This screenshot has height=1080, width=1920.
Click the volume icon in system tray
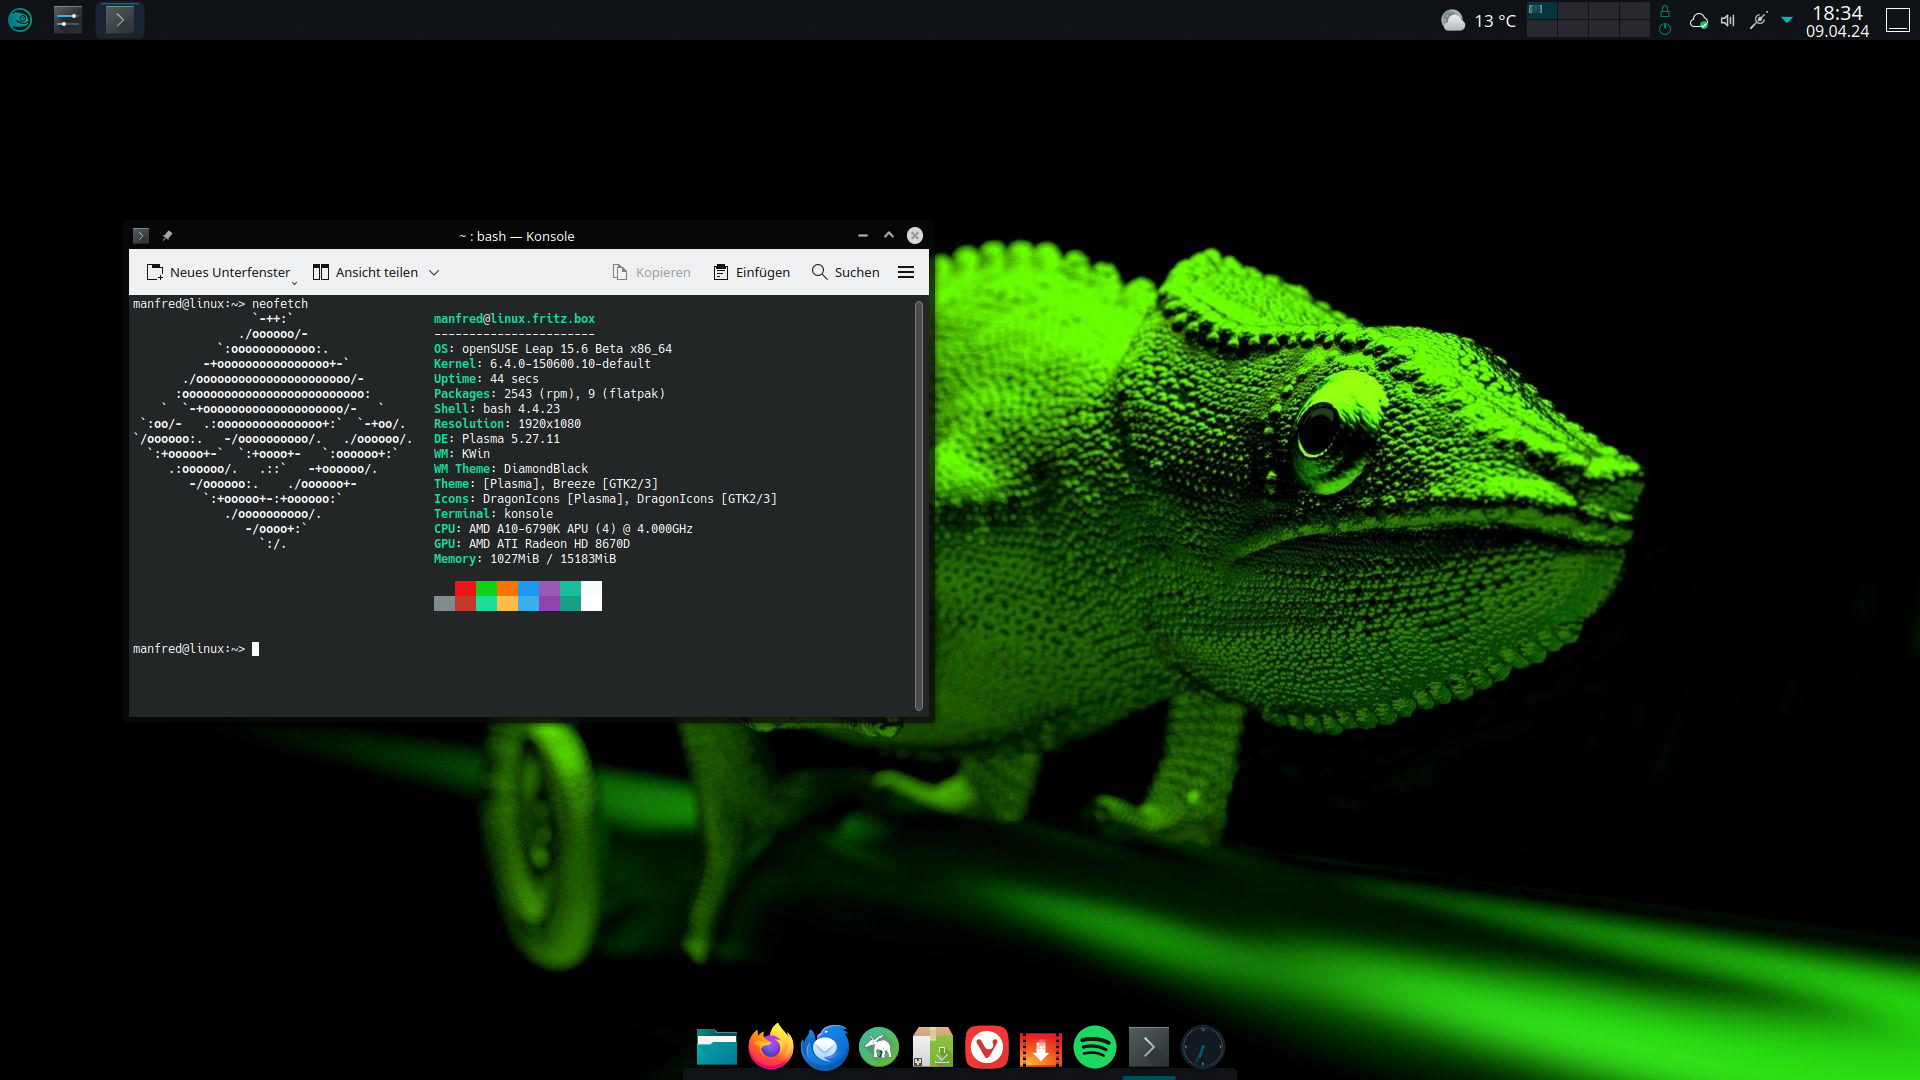(x=1727, y=20)
